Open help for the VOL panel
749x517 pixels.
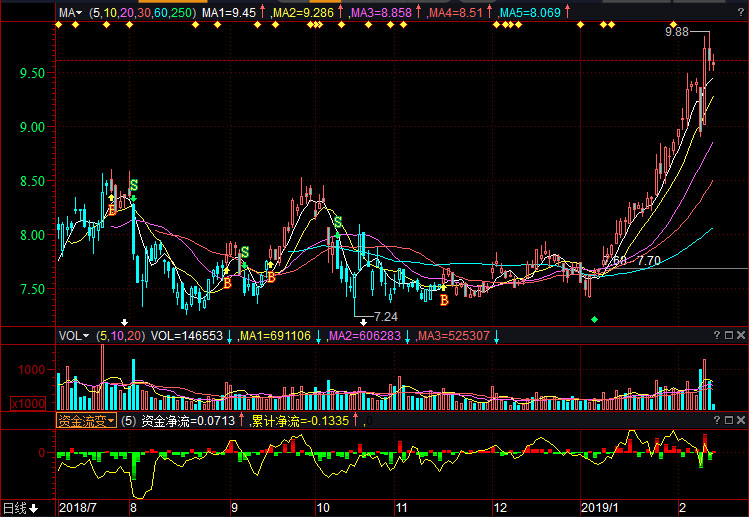click(717, 336)
